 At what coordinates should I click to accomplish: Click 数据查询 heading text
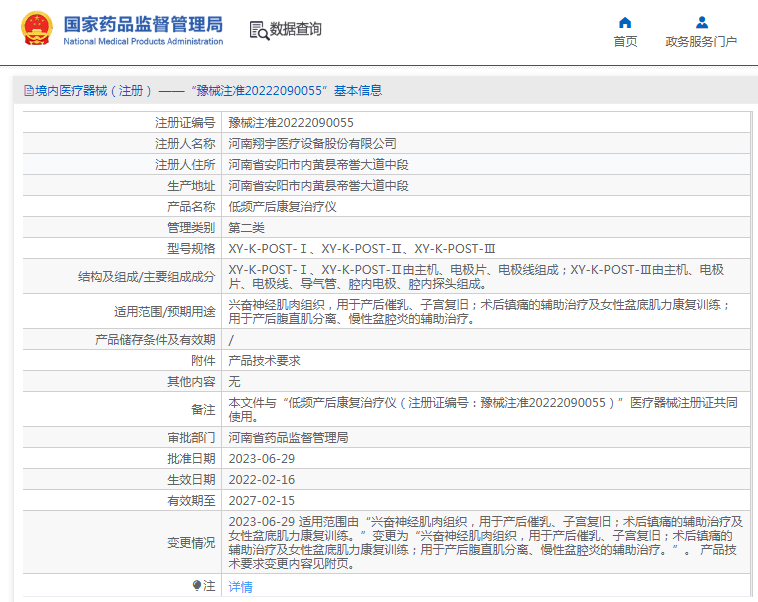[295, 29]
